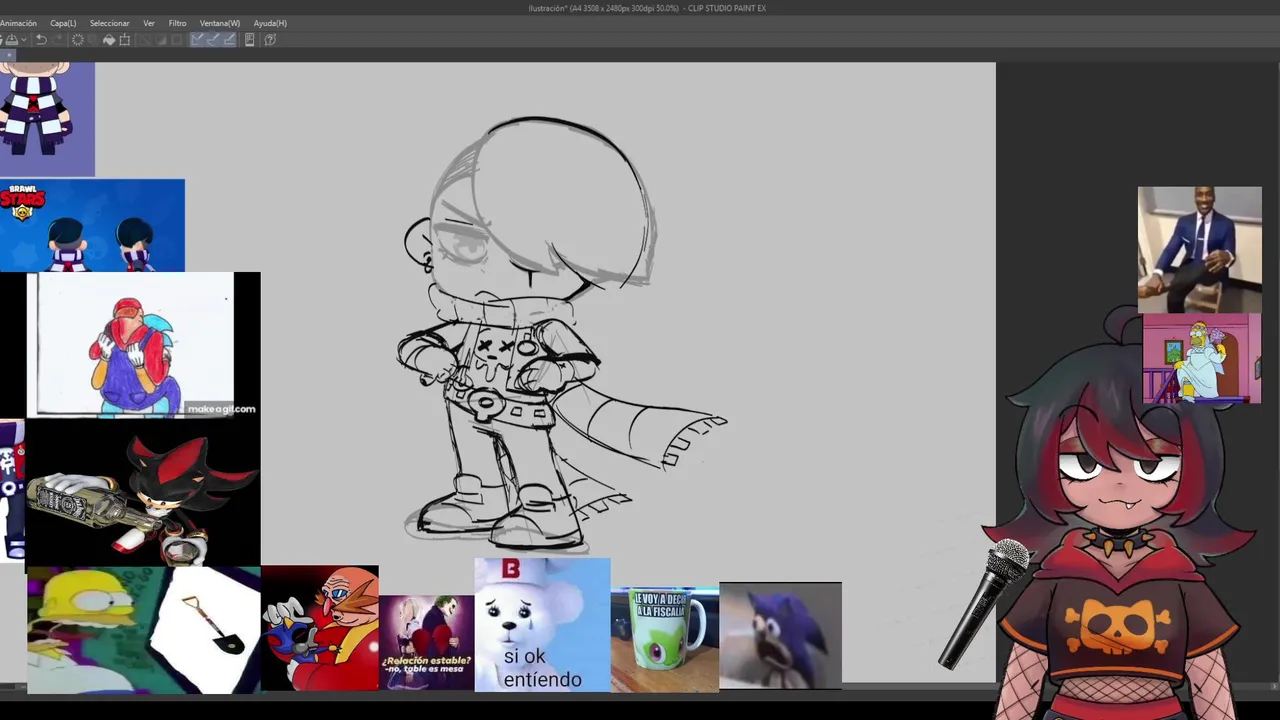The image size is (1280, 720).
Task: Click the help question mark icon
Action: [270, 40]
